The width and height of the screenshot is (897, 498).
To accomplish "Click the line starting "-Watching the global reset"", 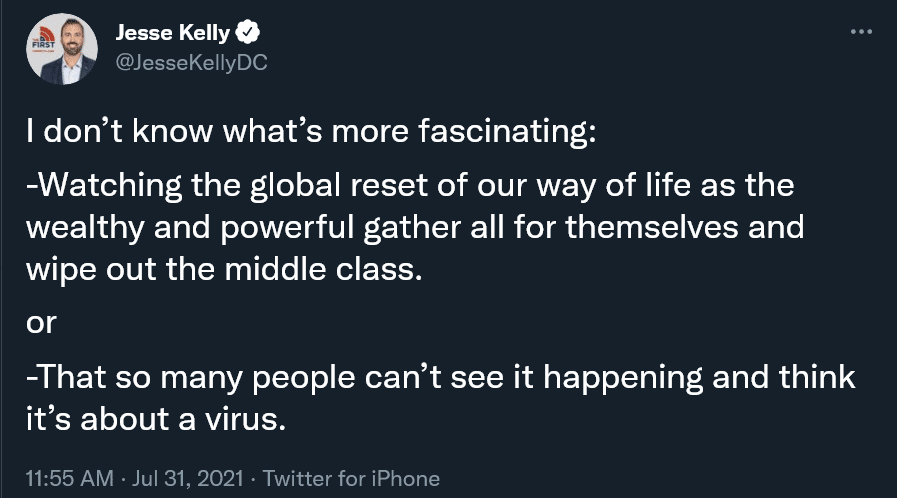I will coord(409,186).
